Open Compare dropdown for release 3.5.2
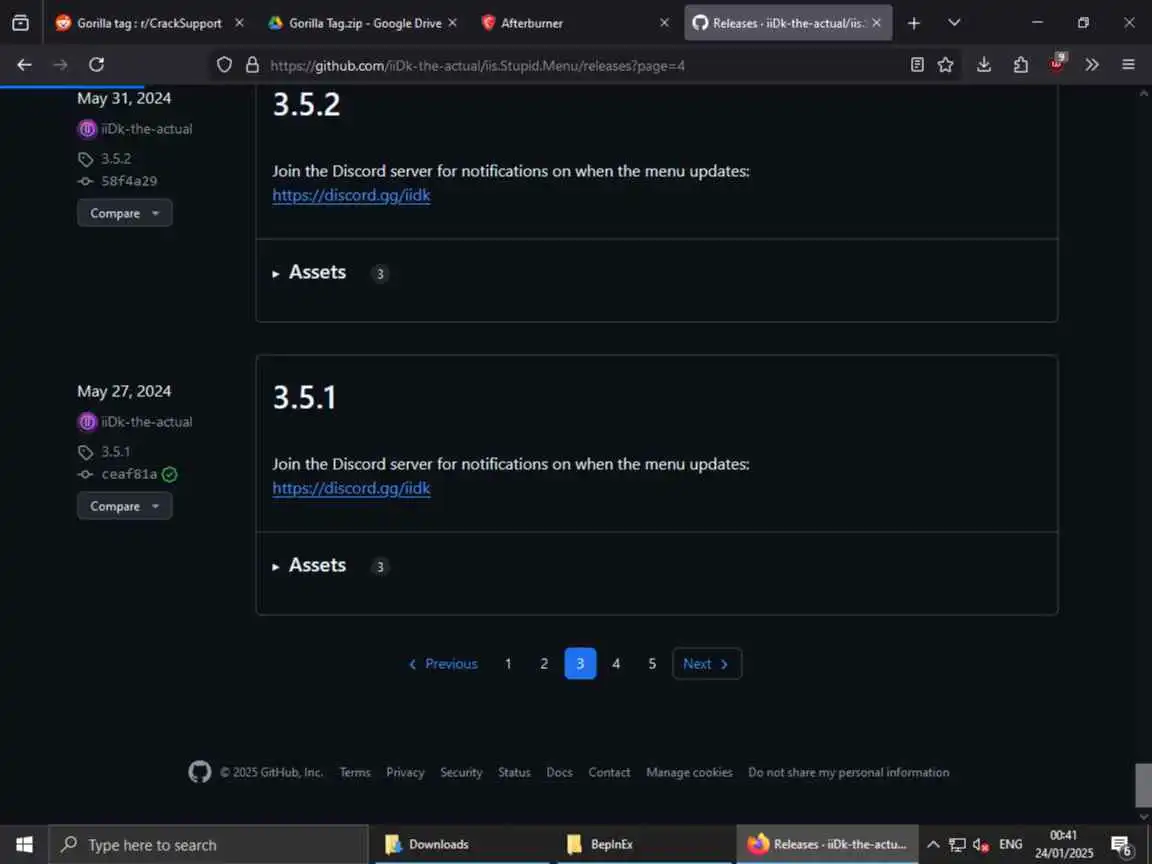 pyautogui.click(x=124, y=213)
